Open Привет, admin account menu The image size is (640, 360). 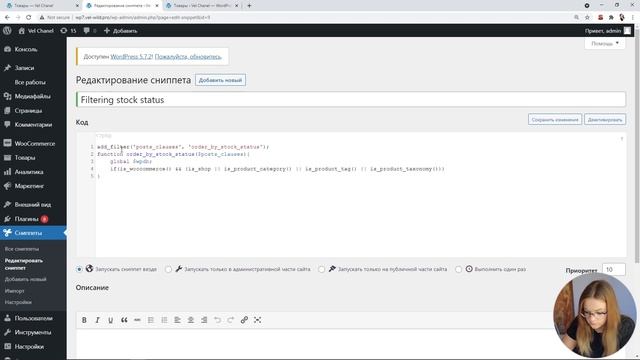(608, 31)
